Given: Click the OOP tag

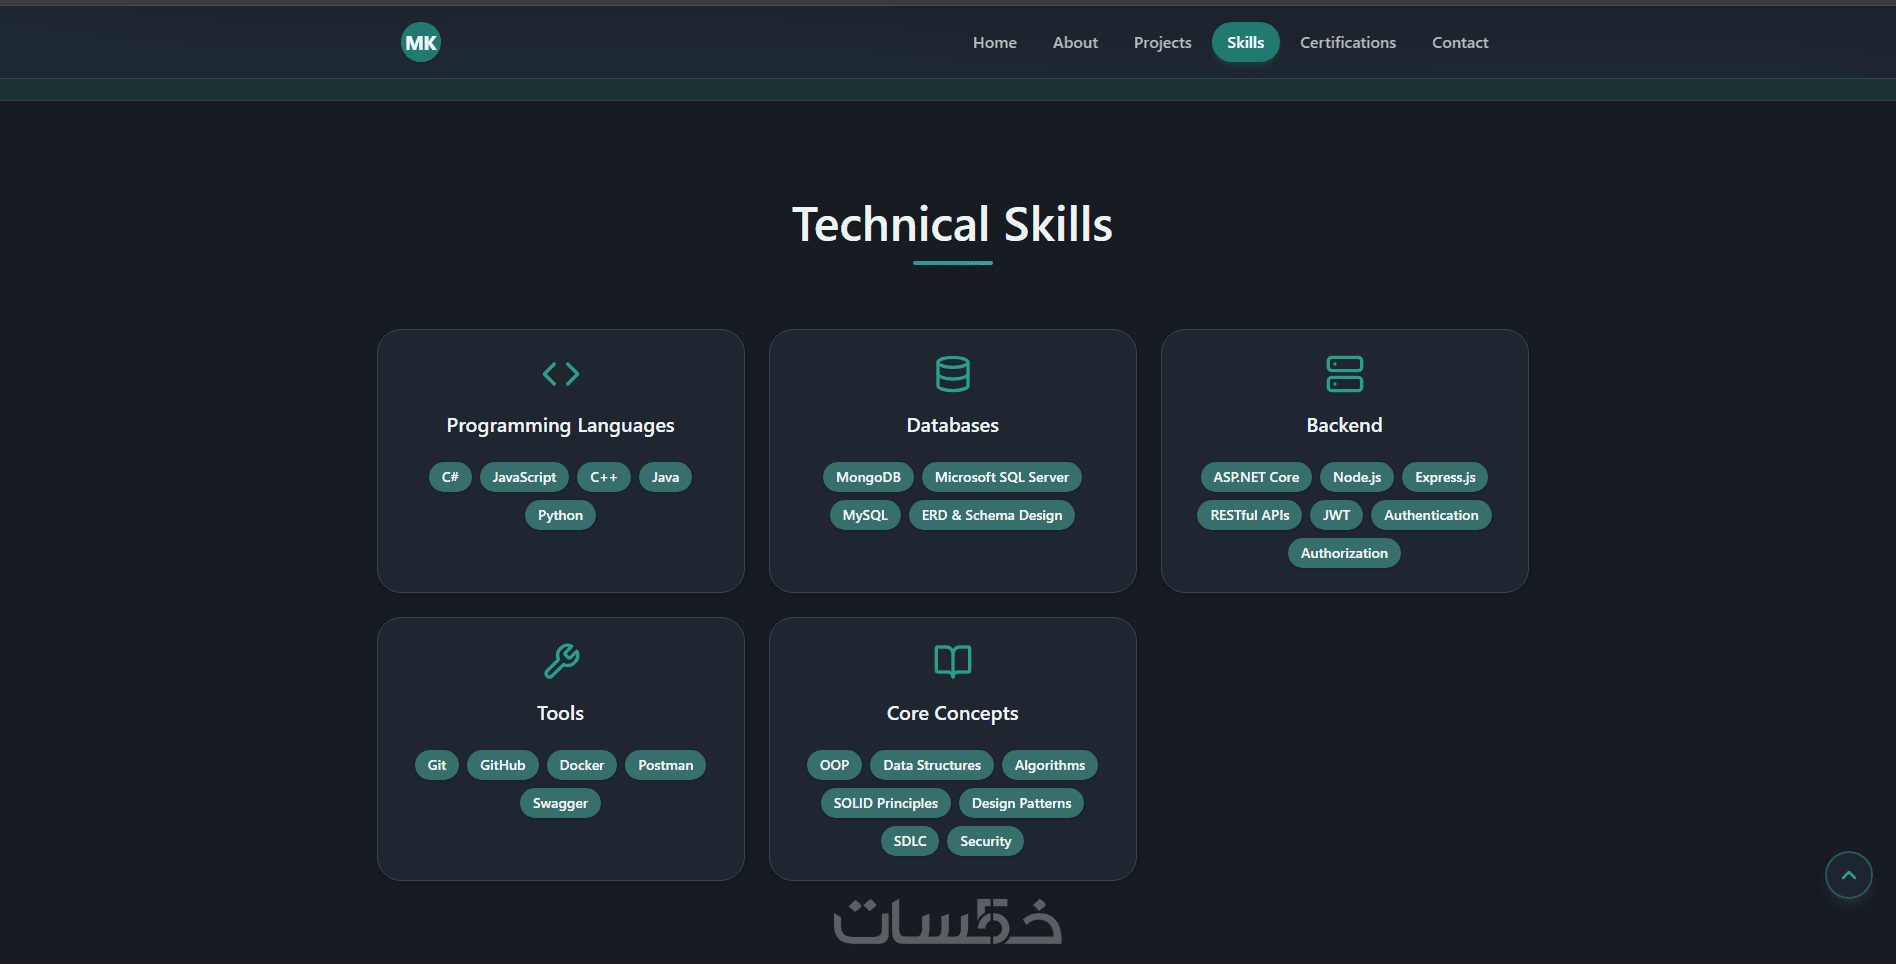Looking at the screenshot, I should pos(834,765).
